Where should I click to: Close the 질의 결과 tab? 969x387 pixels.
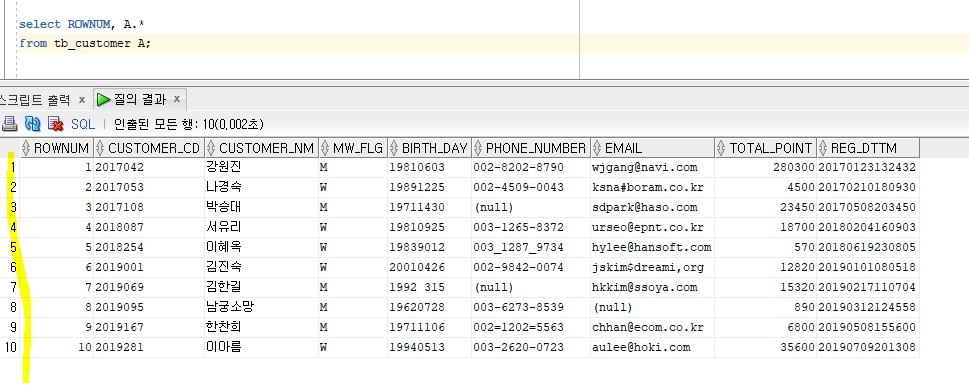177,99
